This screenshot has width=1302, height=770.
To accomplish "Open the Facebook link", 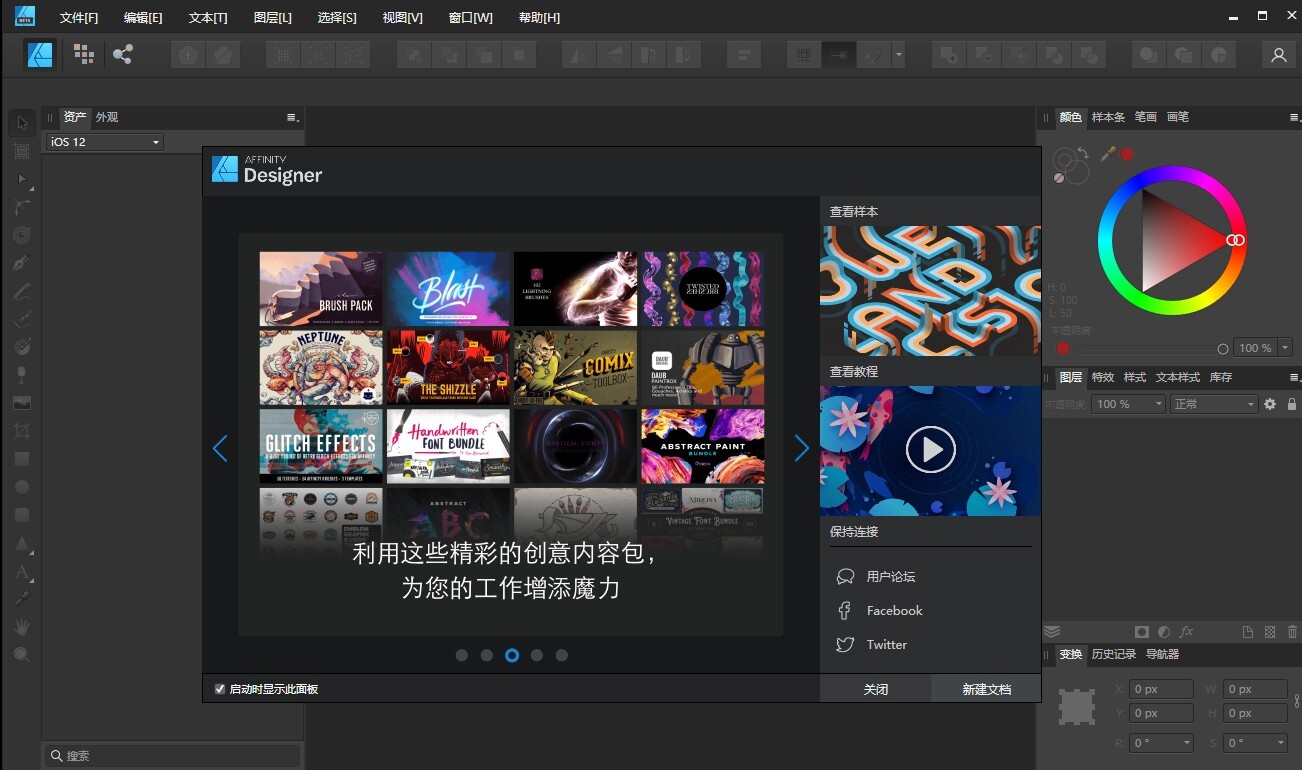I will tap(894, 610).
